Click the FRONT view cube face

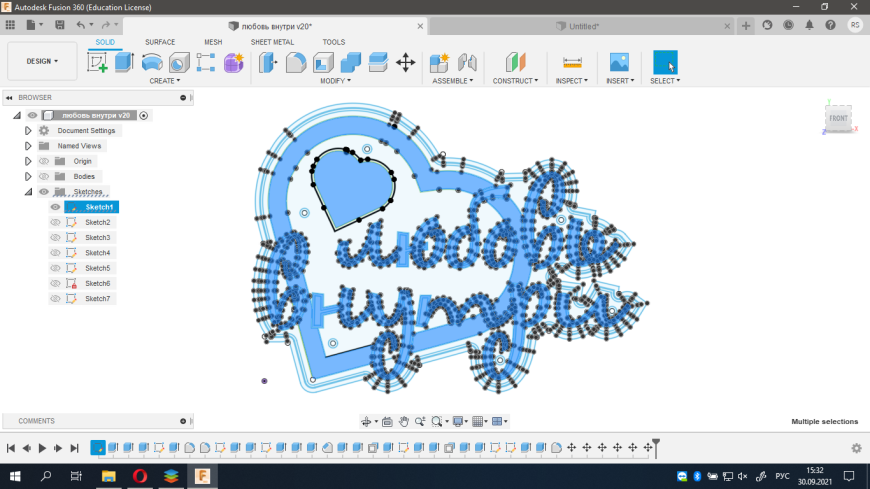[838, 118]
